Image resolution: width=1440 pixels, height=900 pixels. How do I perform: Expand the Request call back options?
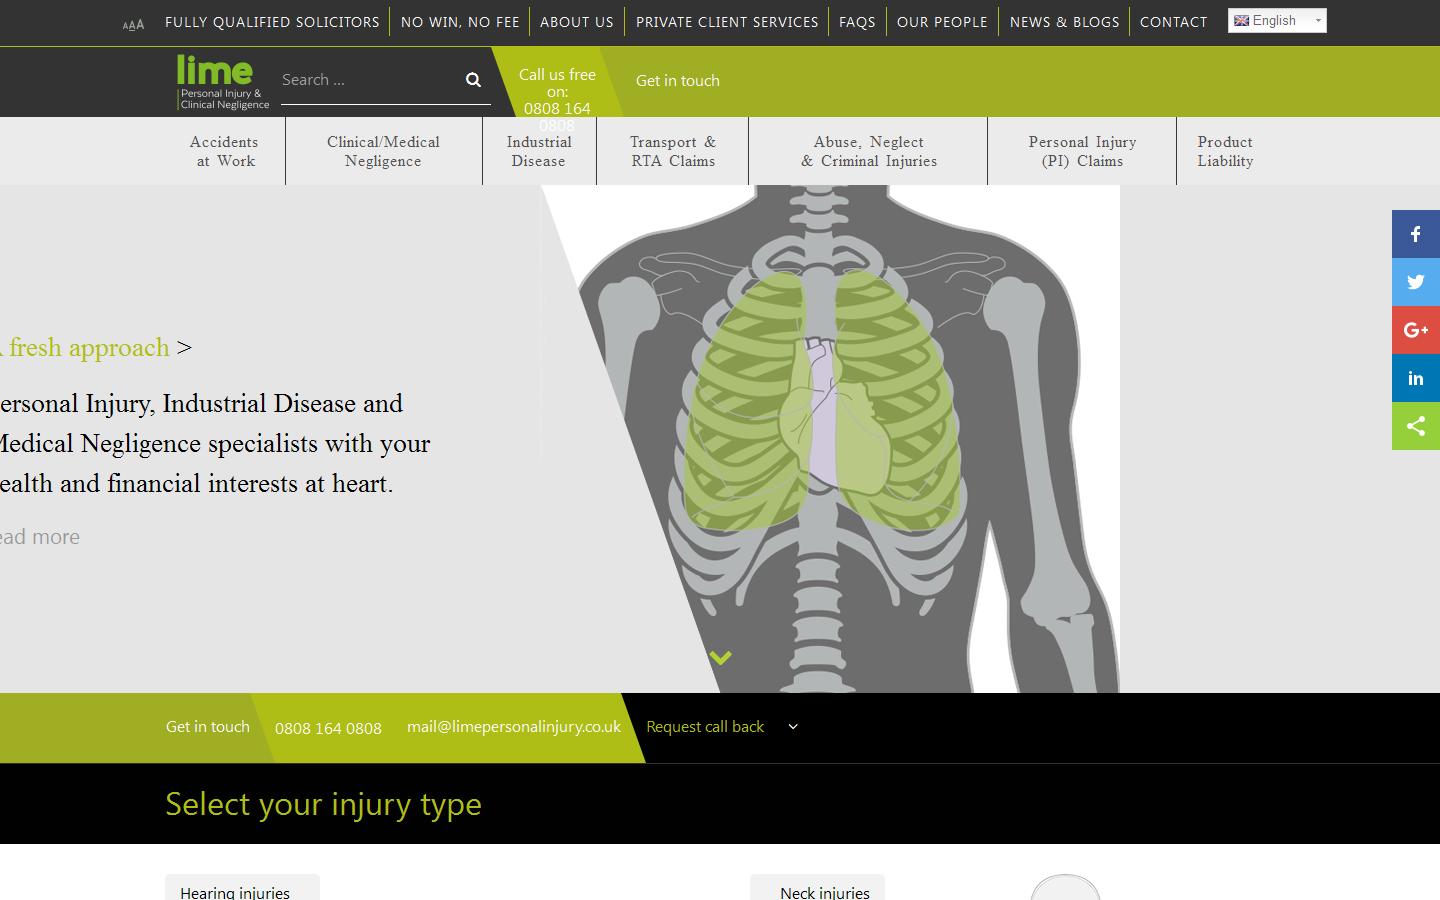coord(792,727)
